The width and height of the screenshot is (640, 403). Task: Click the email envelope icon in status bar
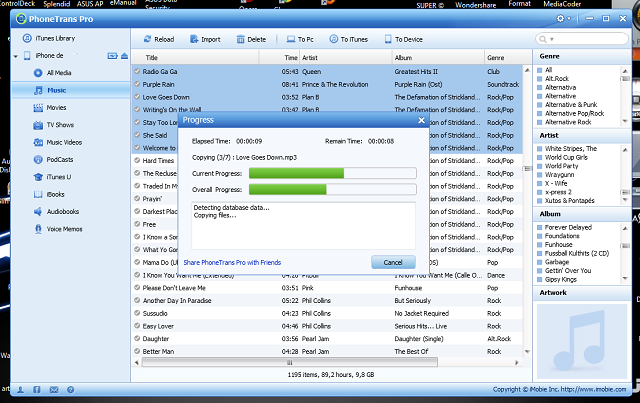click(54, 390)
